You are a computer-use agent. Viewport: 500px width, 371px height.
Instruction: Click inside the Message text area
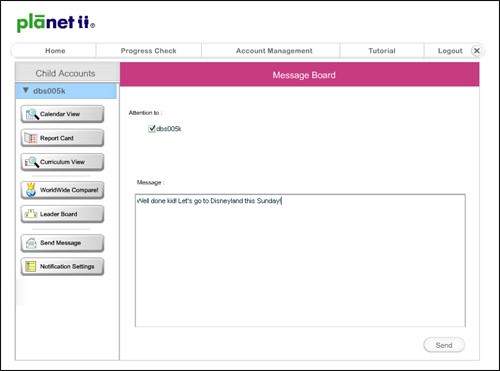point(300,260)
